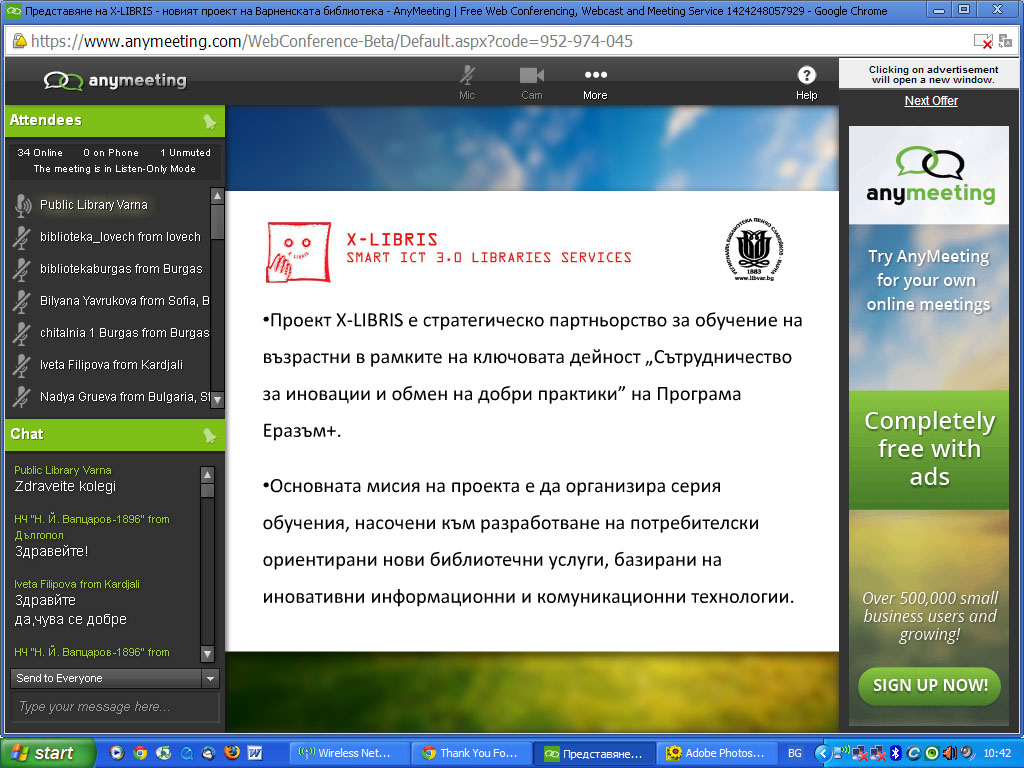Click the AnyMeeting logo in the header

115,80
